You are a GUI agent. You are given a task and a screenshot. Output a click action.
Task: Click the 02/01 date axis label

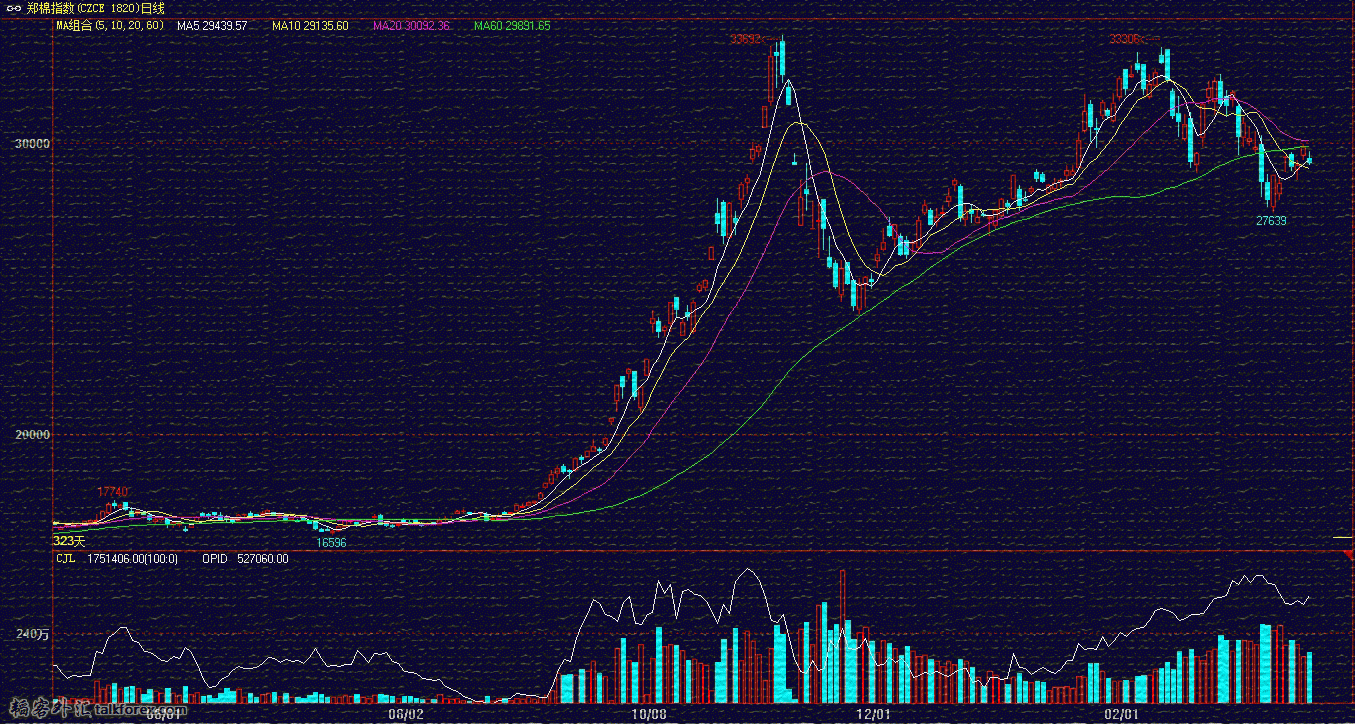(1122, 714)
